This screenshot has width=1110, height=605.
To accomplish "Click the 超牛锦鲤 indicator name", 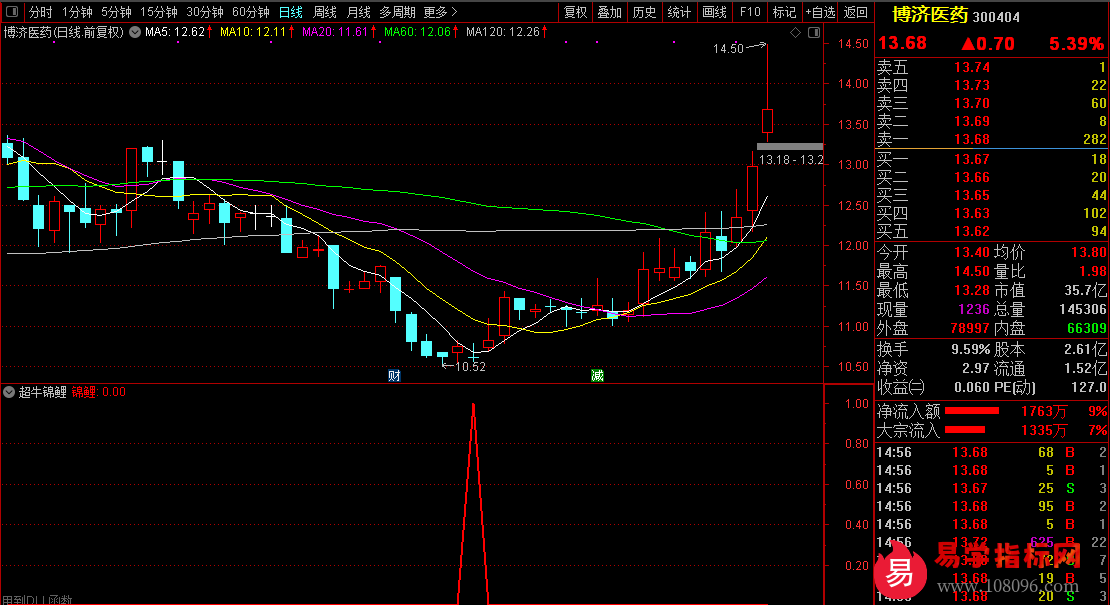I will pos(42,392).
